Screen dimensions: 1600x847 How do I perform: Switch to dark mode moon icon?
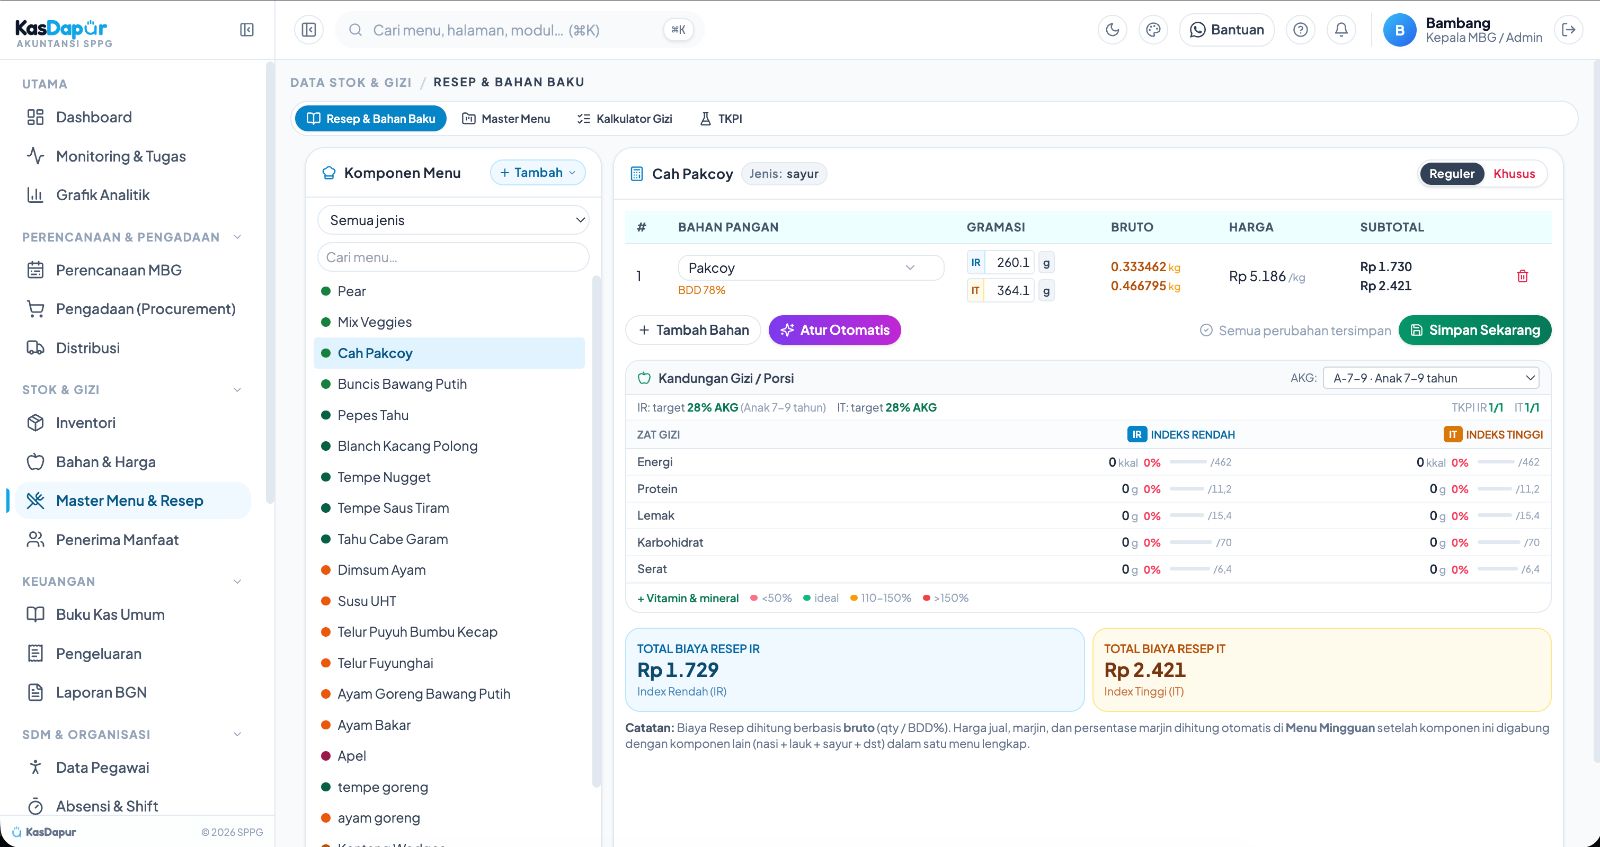tap(1112, 30)
